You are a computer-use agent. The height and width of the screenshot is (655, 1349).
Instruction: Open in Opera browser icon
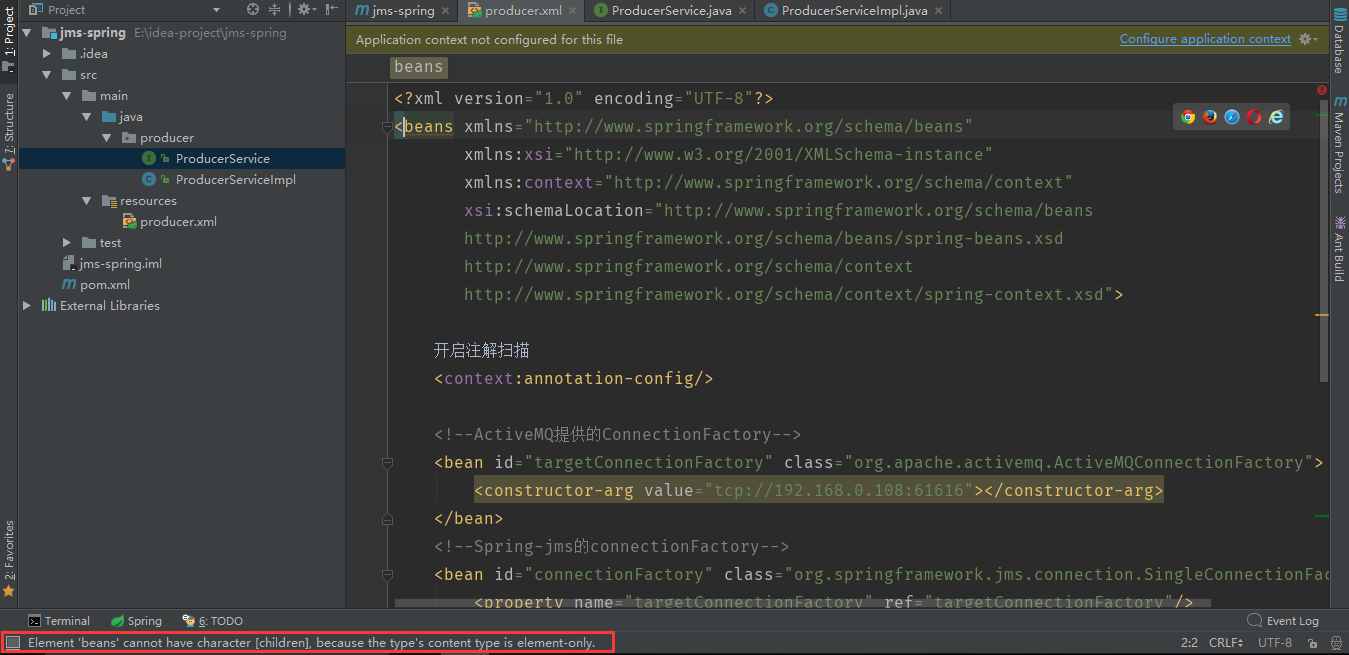point(1254,117)
